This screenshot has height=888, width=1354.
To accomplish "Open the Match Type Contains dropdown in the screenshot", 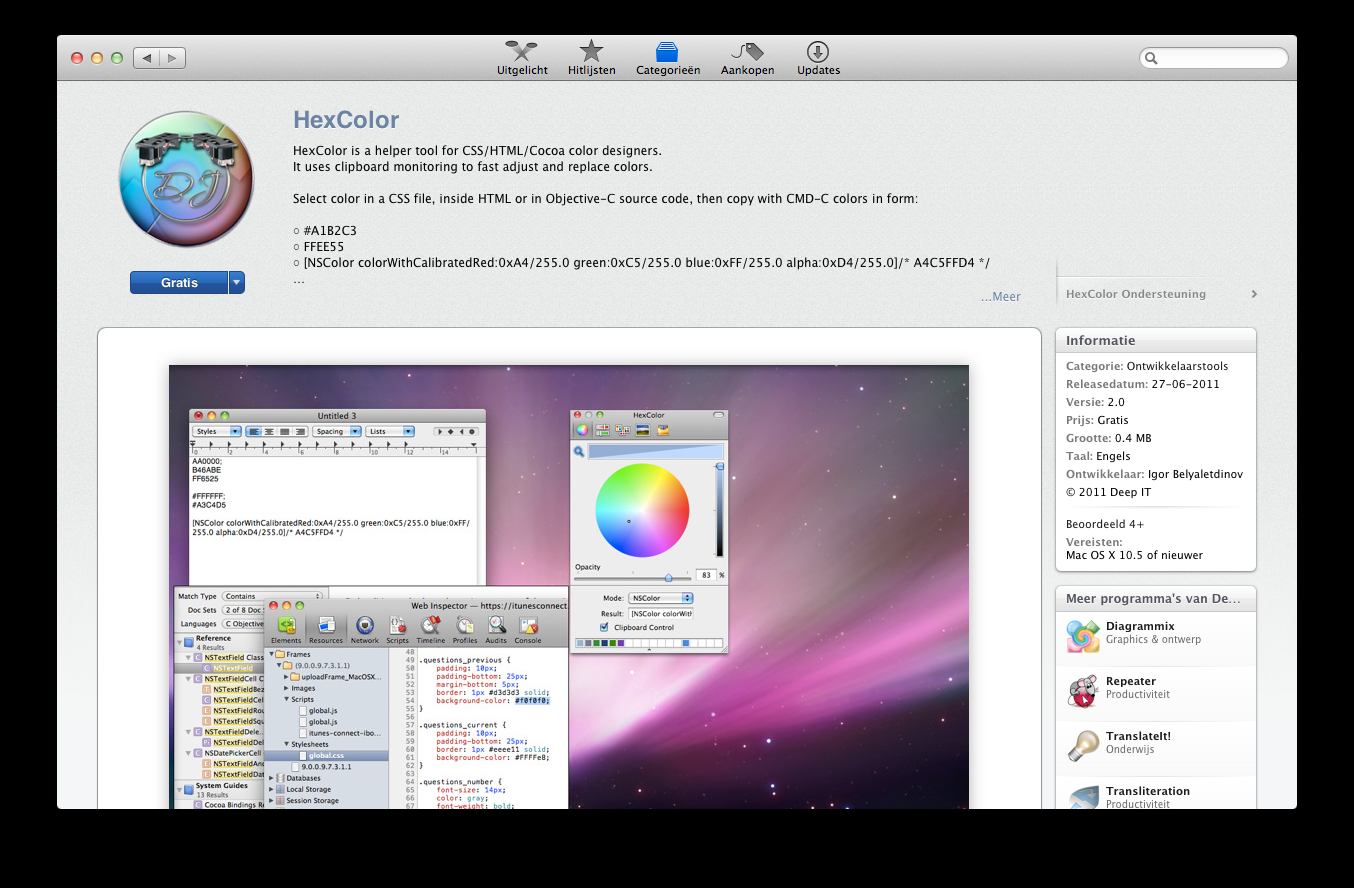I will click(272, 596).
